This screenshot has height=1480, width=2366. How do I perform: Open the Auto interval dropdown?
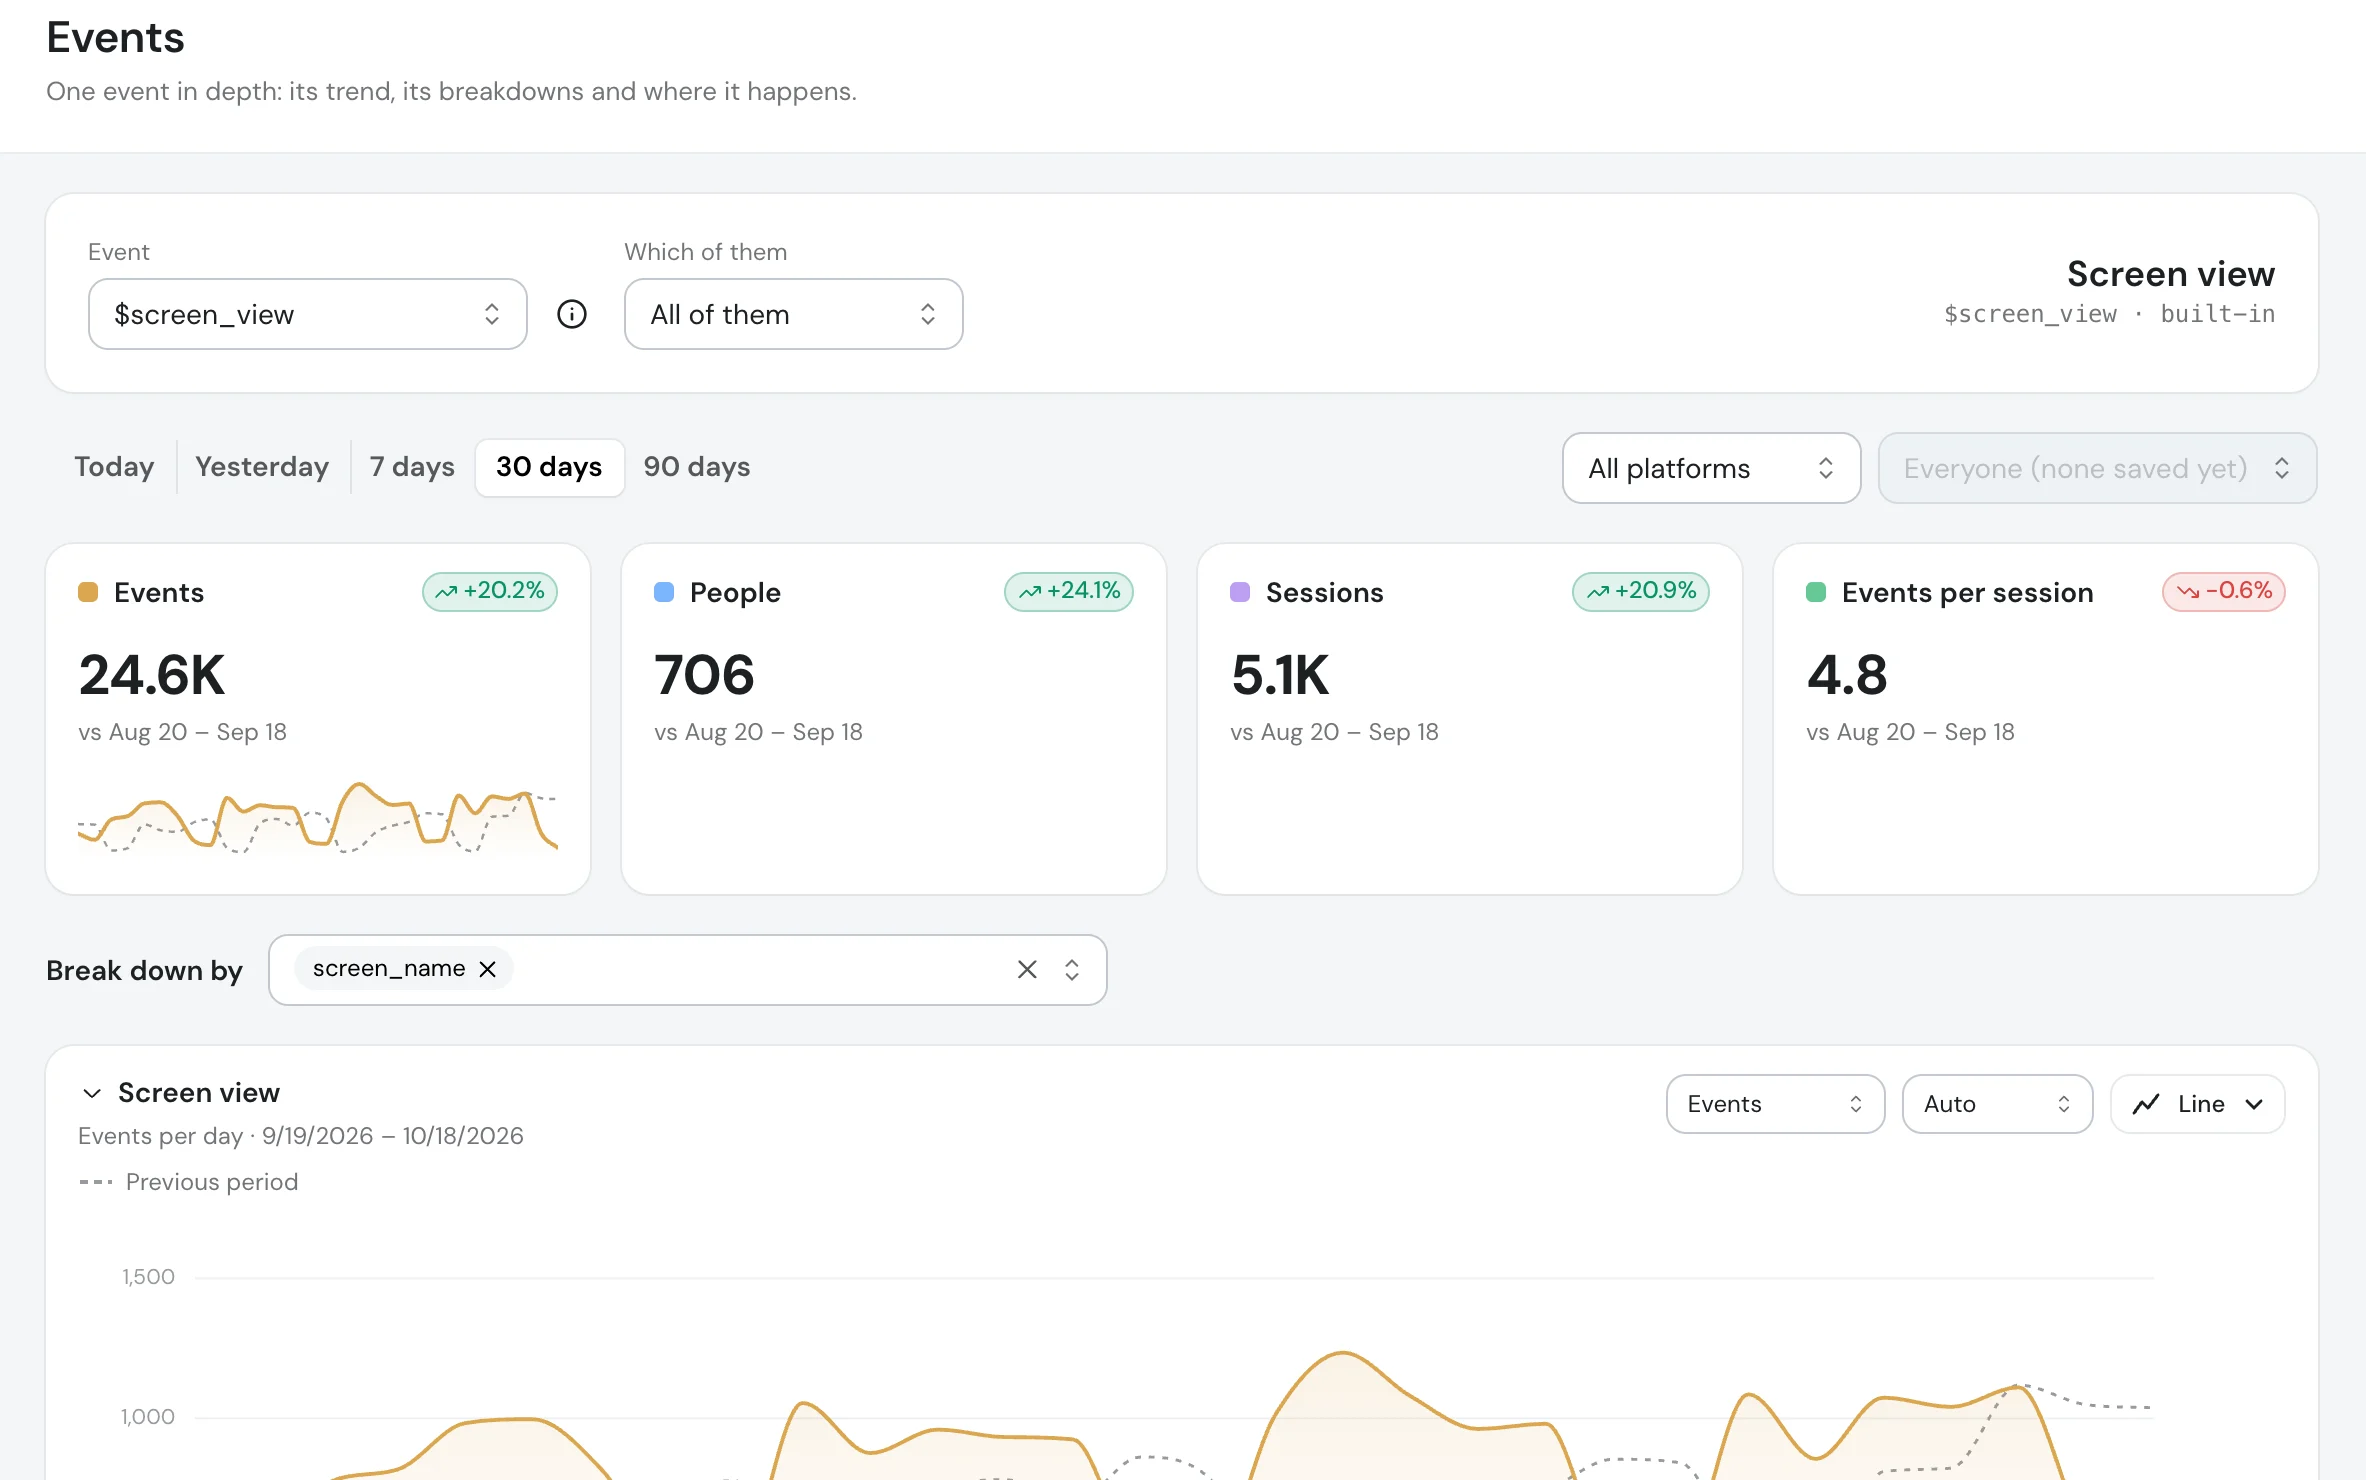1998,1104
